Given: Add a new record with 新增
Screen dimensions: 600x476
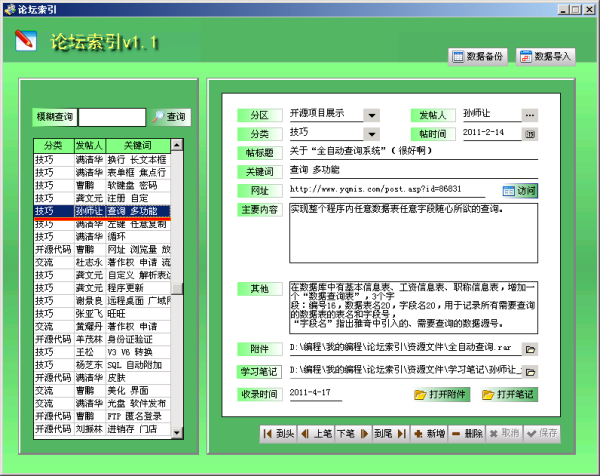Looking at the screenshot, I should (429, 434).
